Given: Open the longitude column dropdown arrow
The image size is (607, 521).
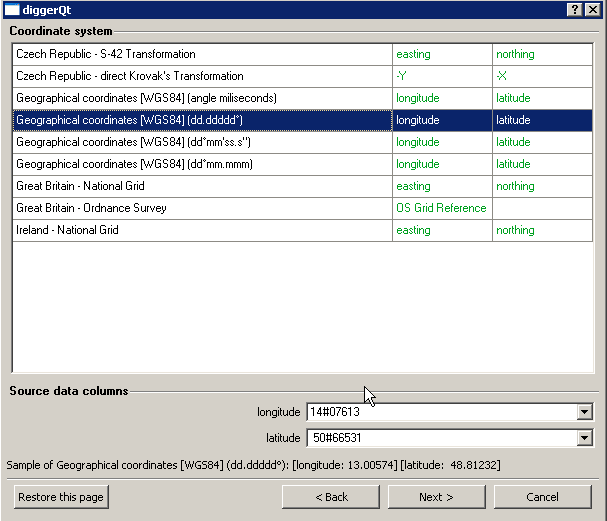Looking at the screenshot, I should (584, 412).
